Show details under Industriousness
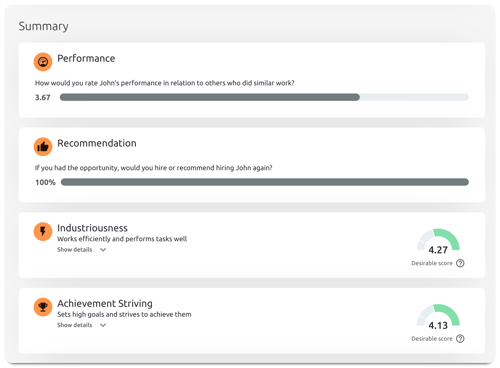The image size is (500, 368). pos(75,250)
